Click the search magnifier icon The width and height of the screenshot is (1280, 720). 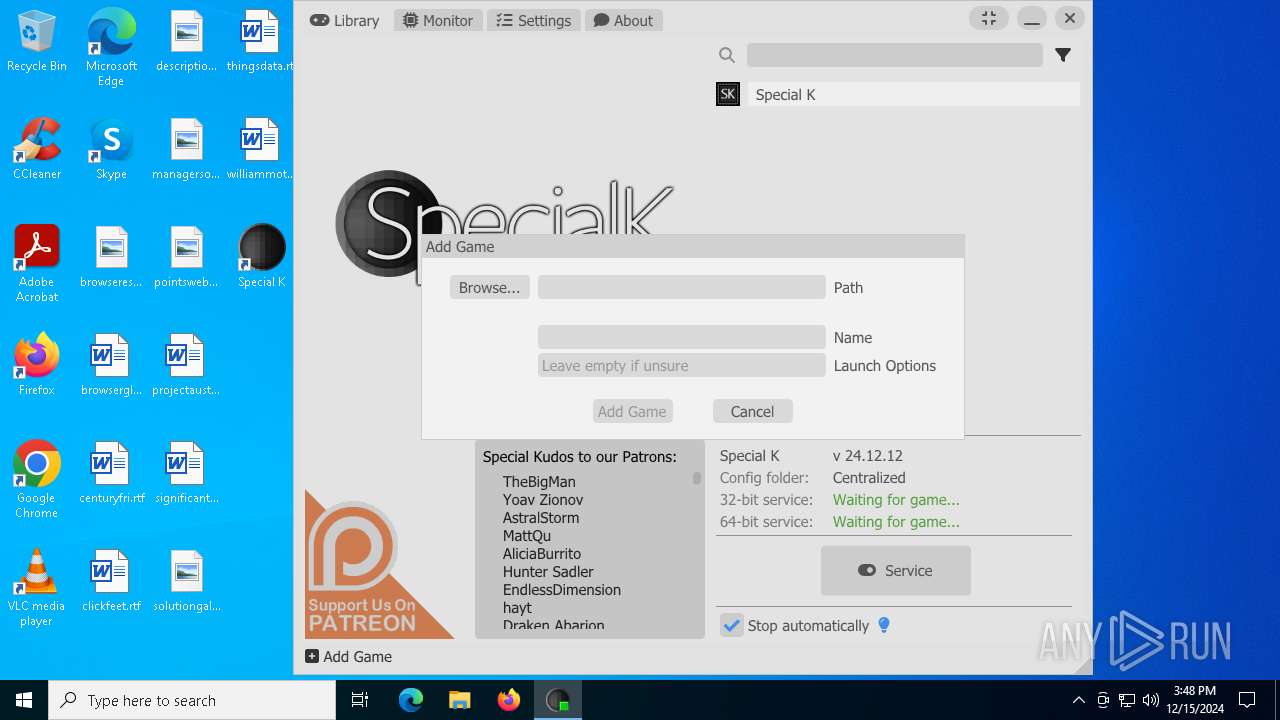click(x=727, y=55)
